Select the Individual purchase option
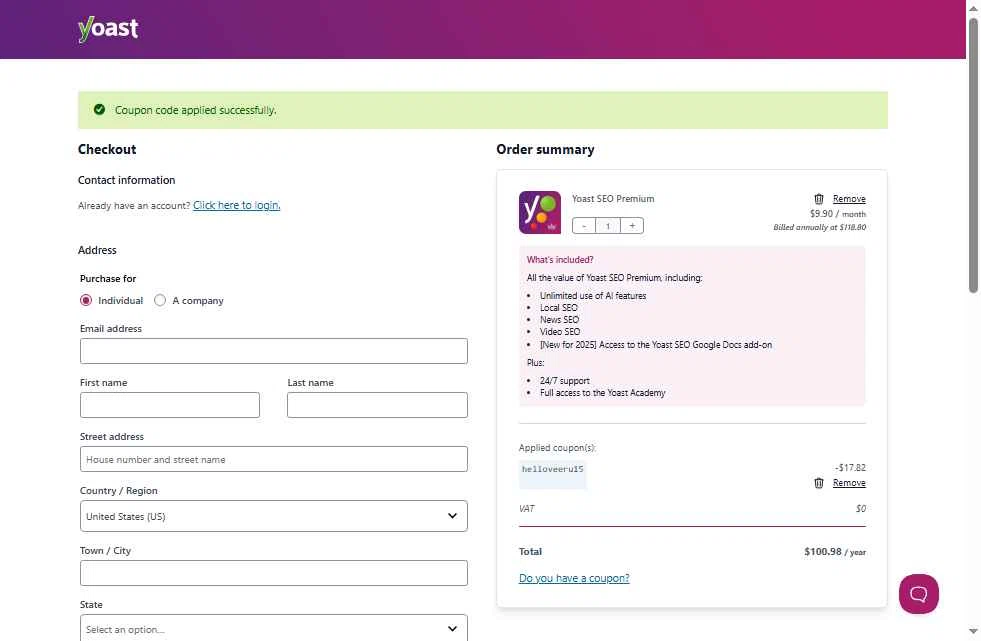 pos(86,301)
